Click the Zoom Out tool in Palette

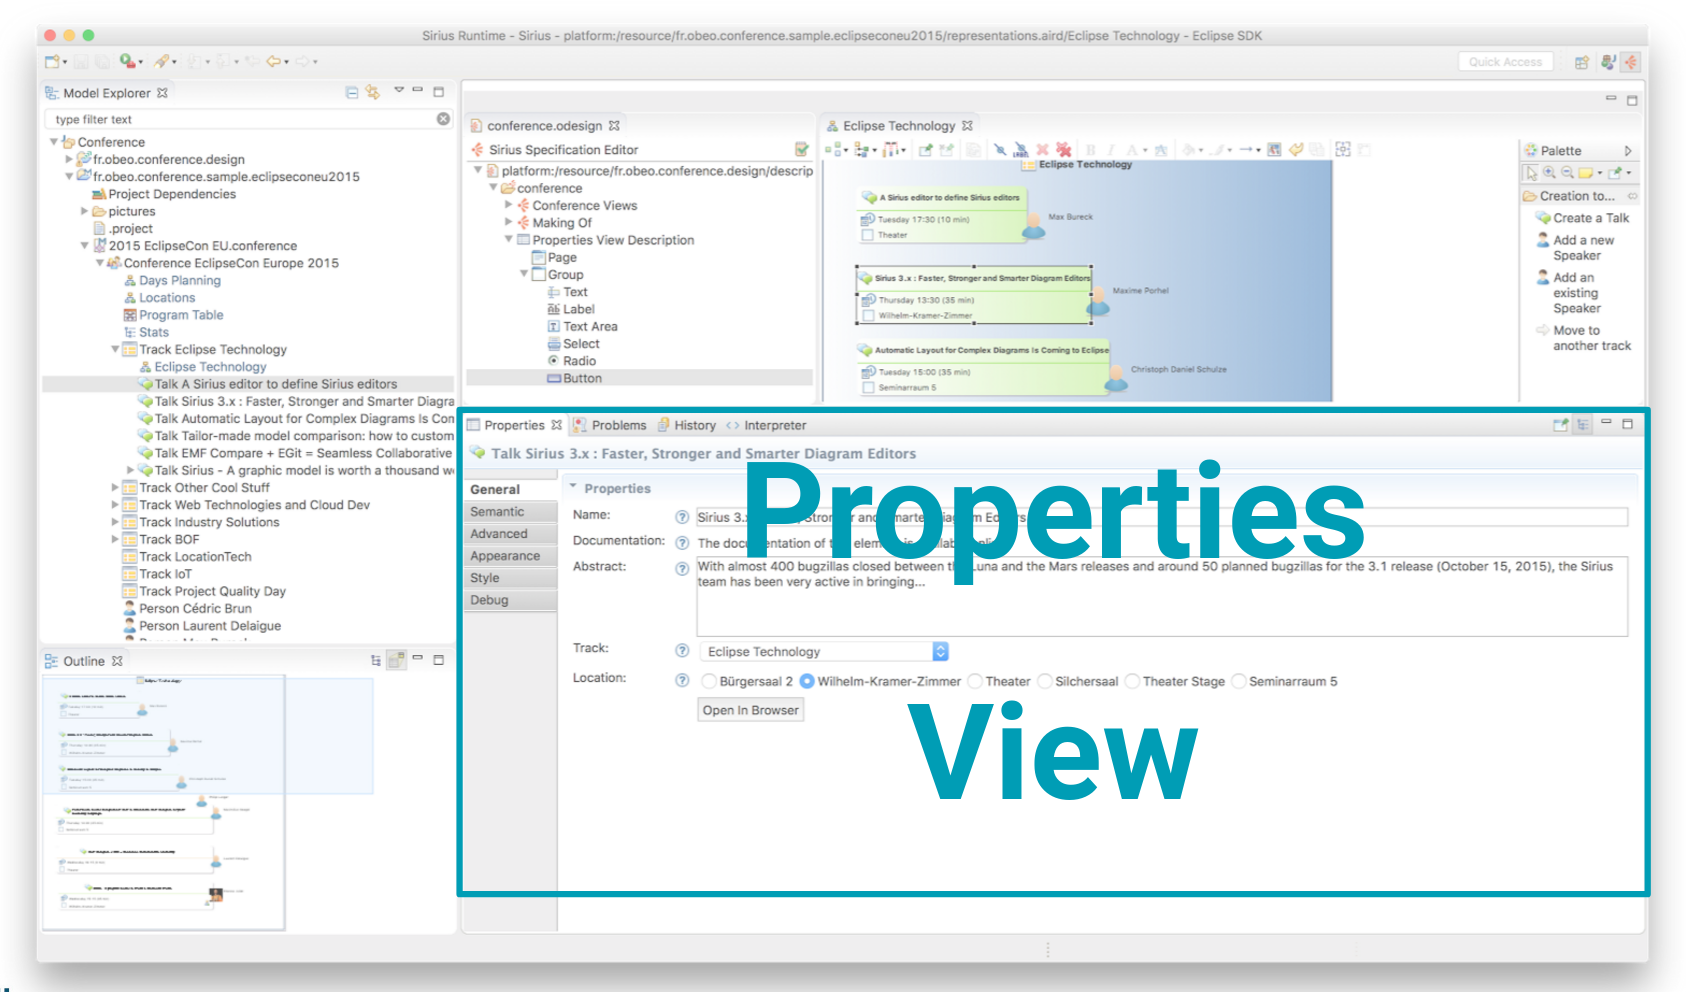(1567, 173)
